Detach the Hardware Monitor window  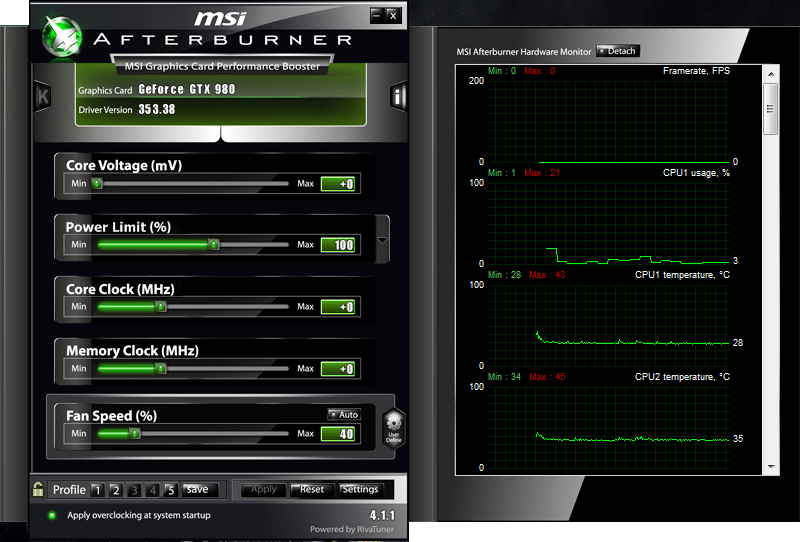[x=618, y=51]
